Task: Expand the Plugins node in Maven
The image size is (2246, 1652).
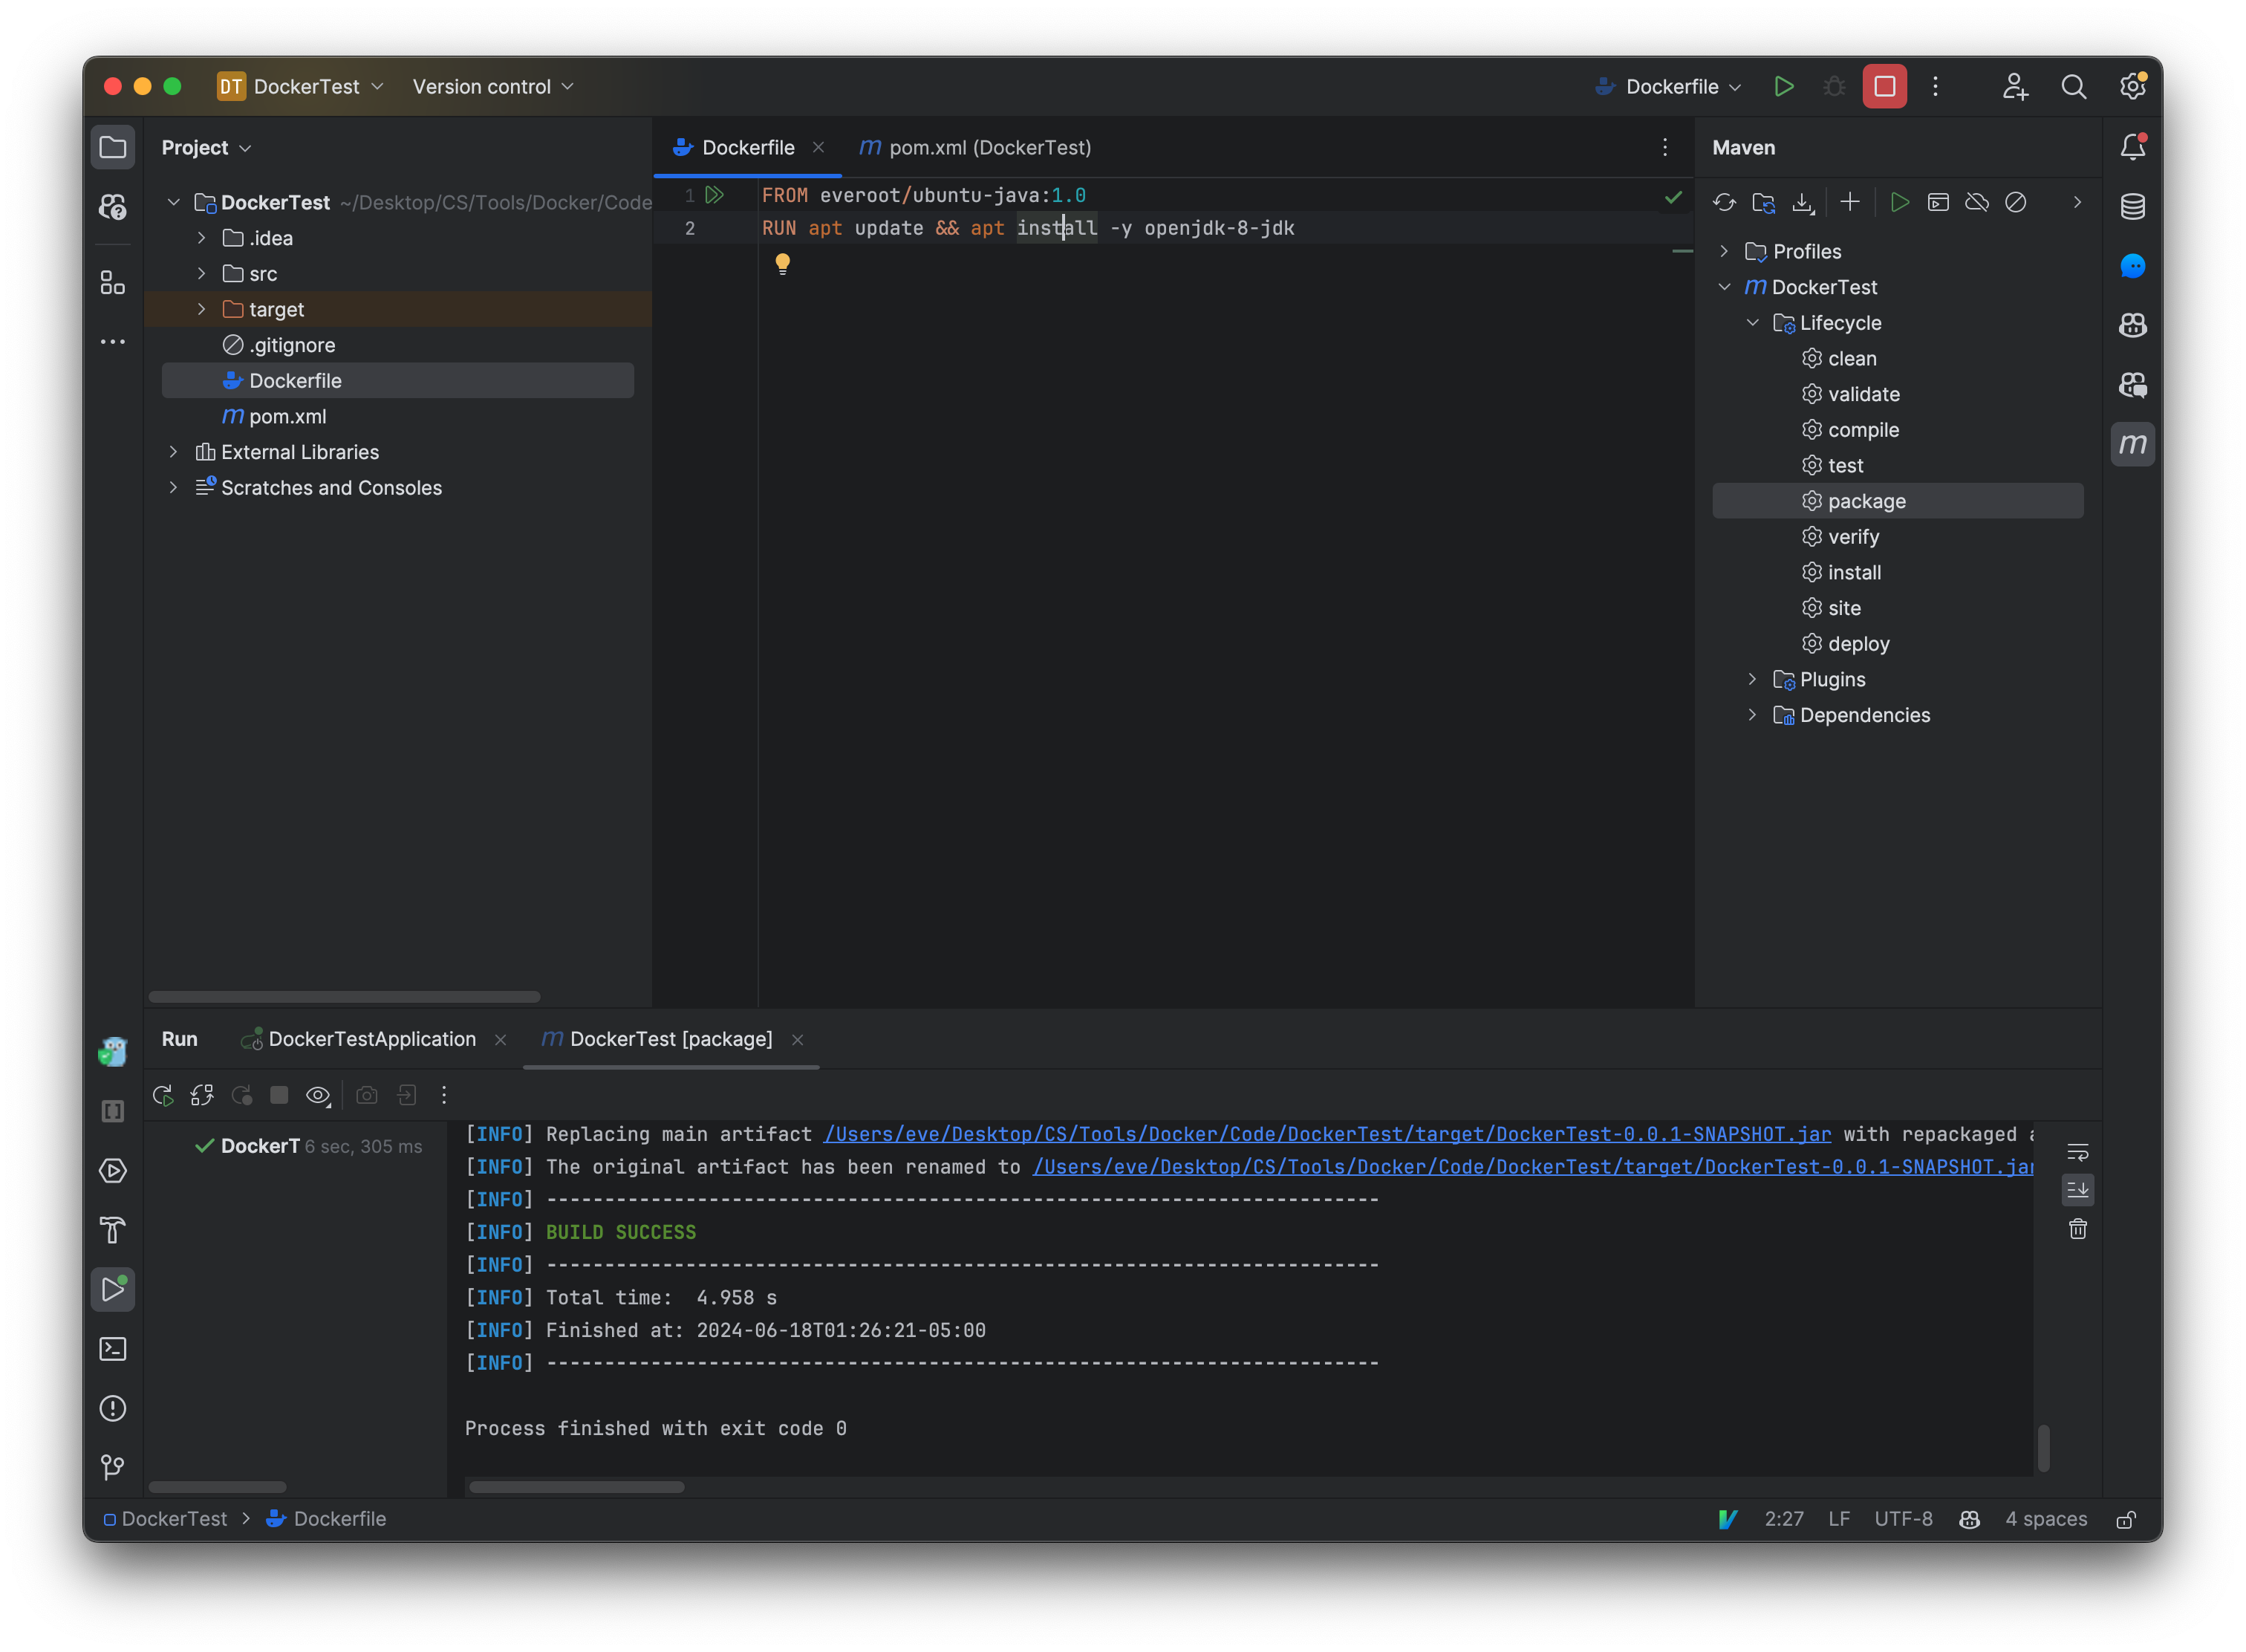Action: tap(1752, 680)
